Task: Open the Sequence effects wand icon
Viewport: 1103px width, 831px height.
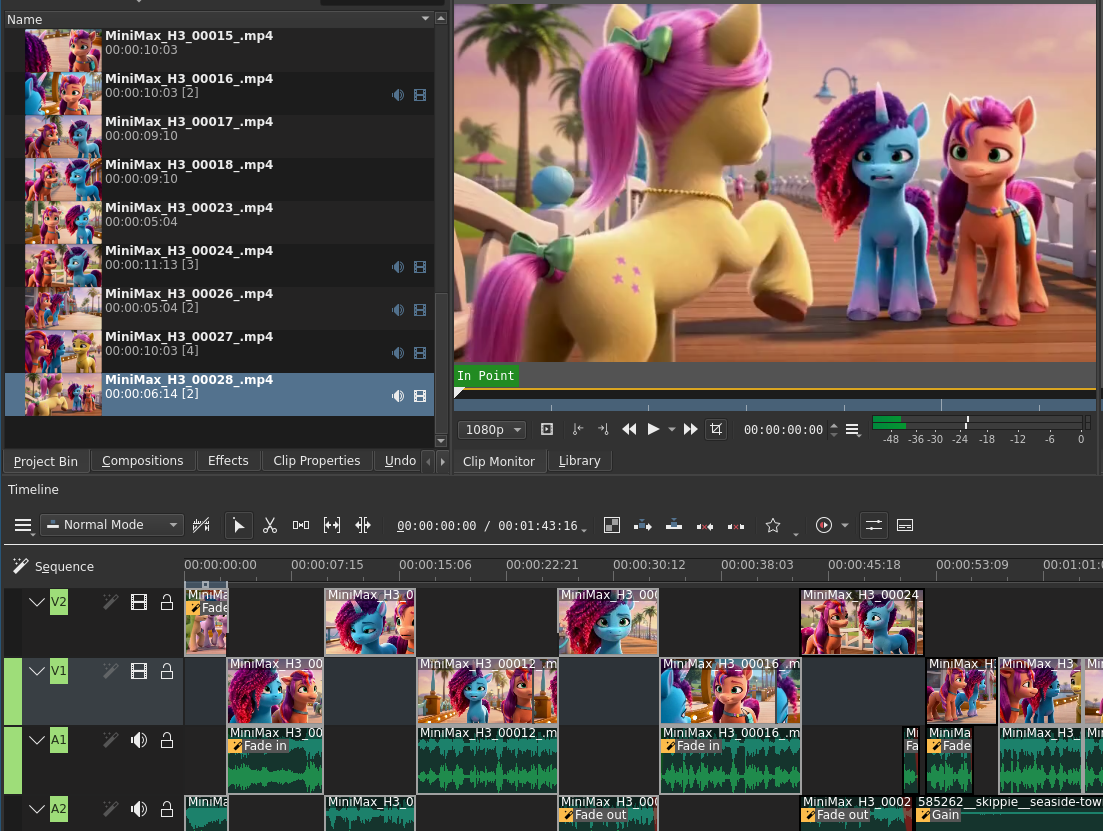Action: 20,566
